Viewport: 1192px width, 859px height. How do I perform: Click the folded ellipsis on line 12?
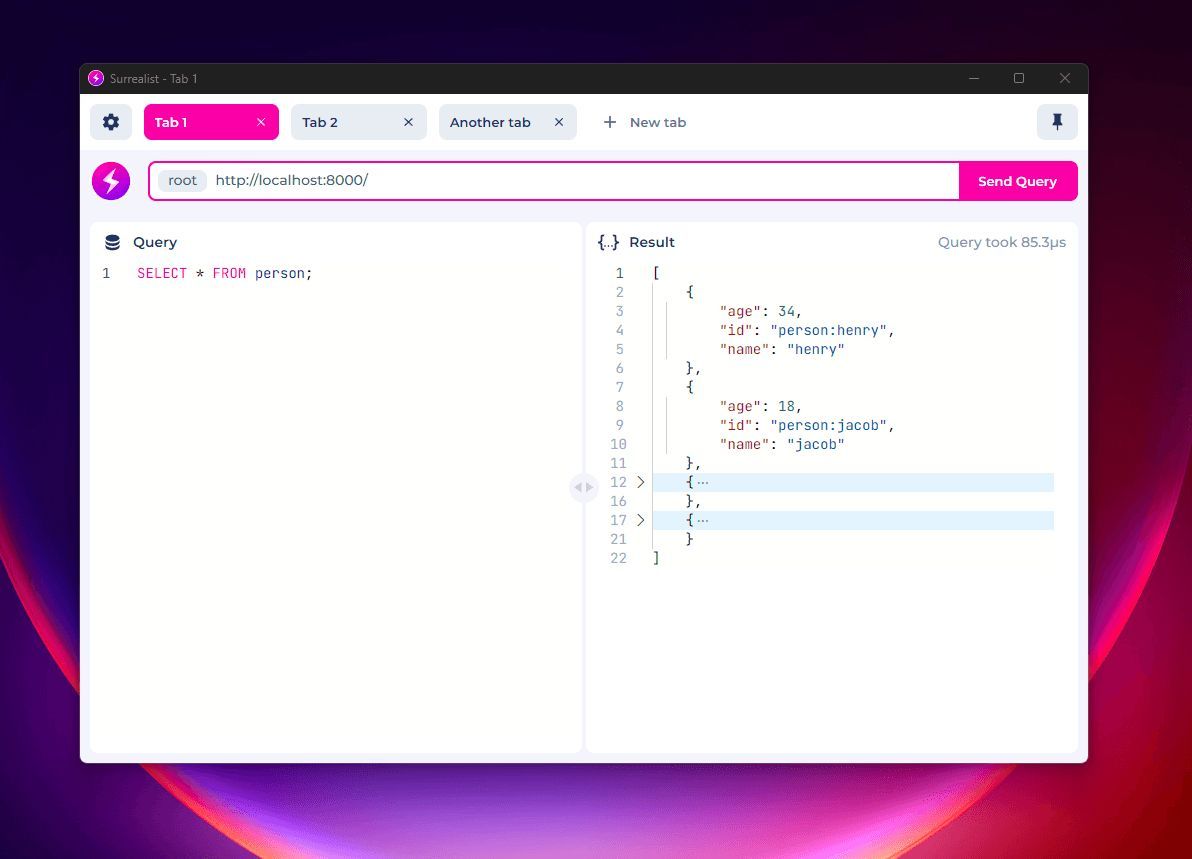pos(703,483)
